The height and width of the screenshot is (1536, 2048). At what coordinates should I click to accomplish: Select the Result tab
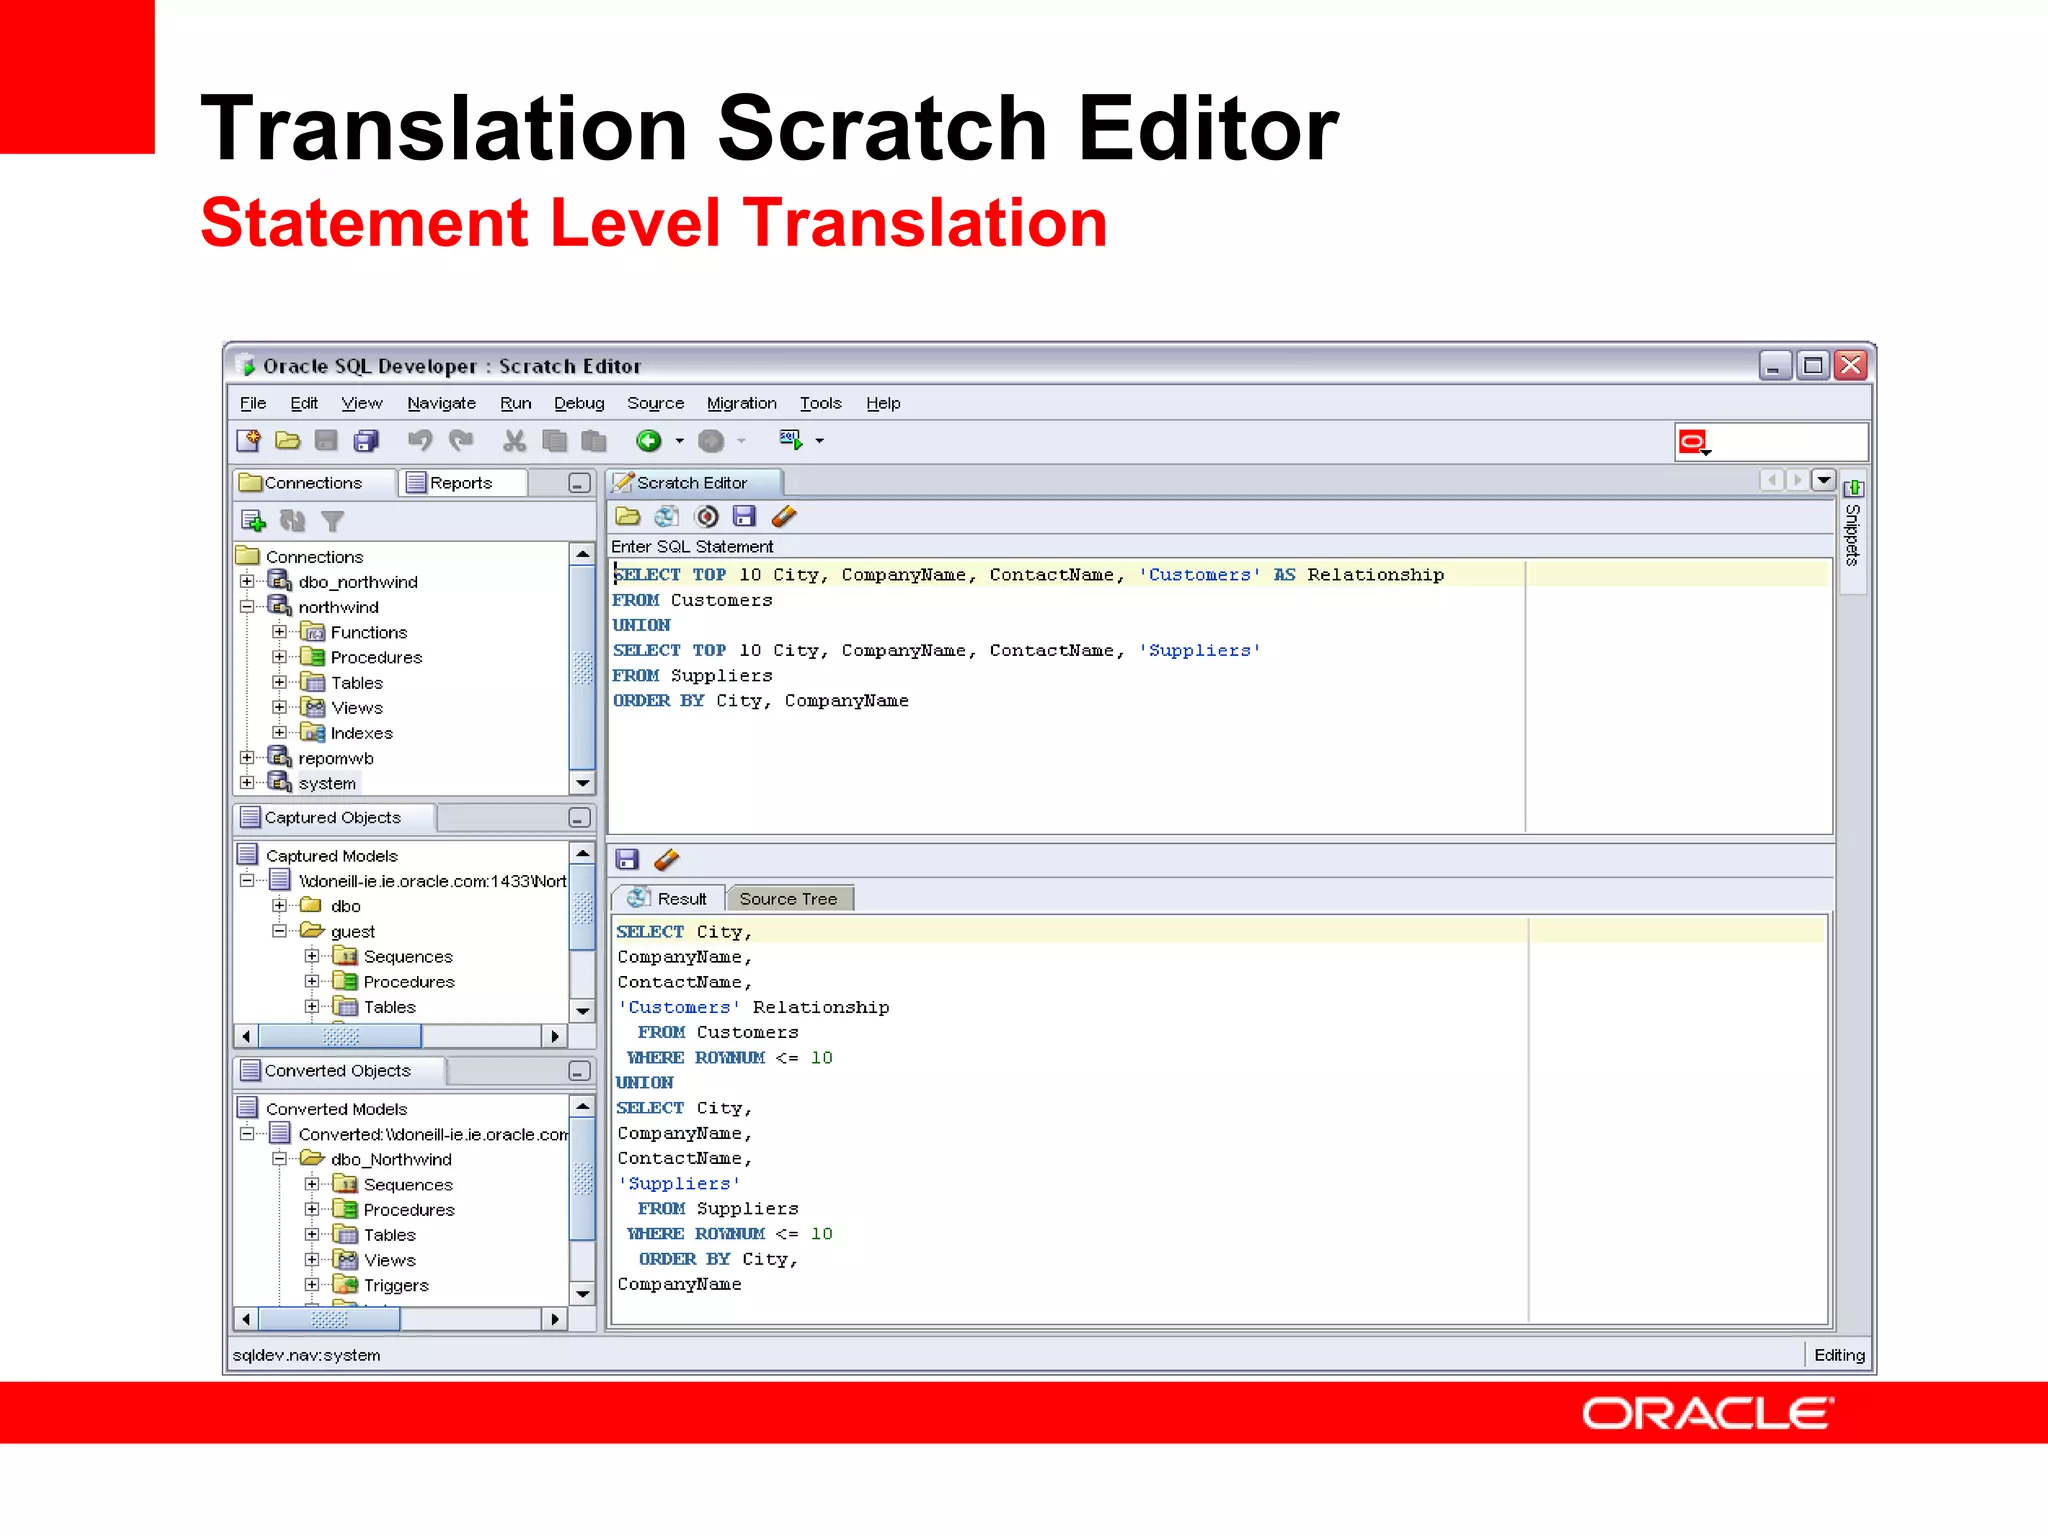pyautogui.click(x=668, y=899)
